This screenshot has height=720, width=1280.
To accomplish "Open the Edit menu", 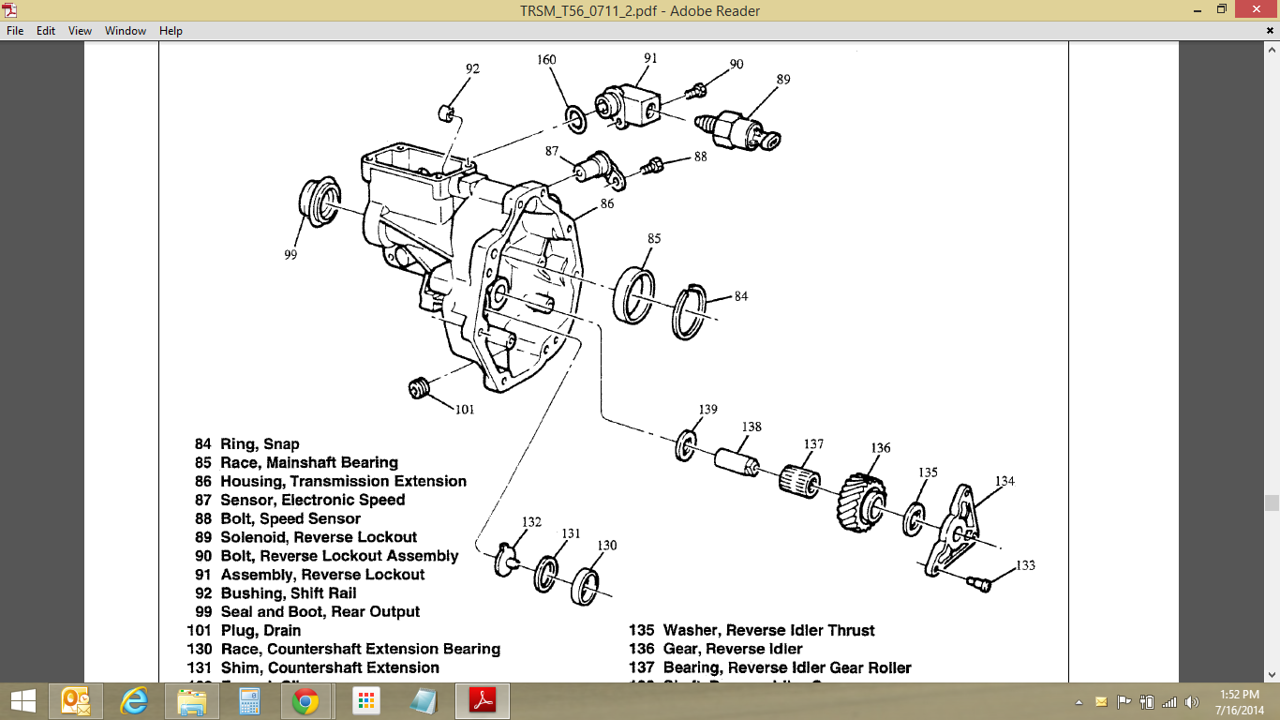I will pyautogui.click(x=46, y=31).
